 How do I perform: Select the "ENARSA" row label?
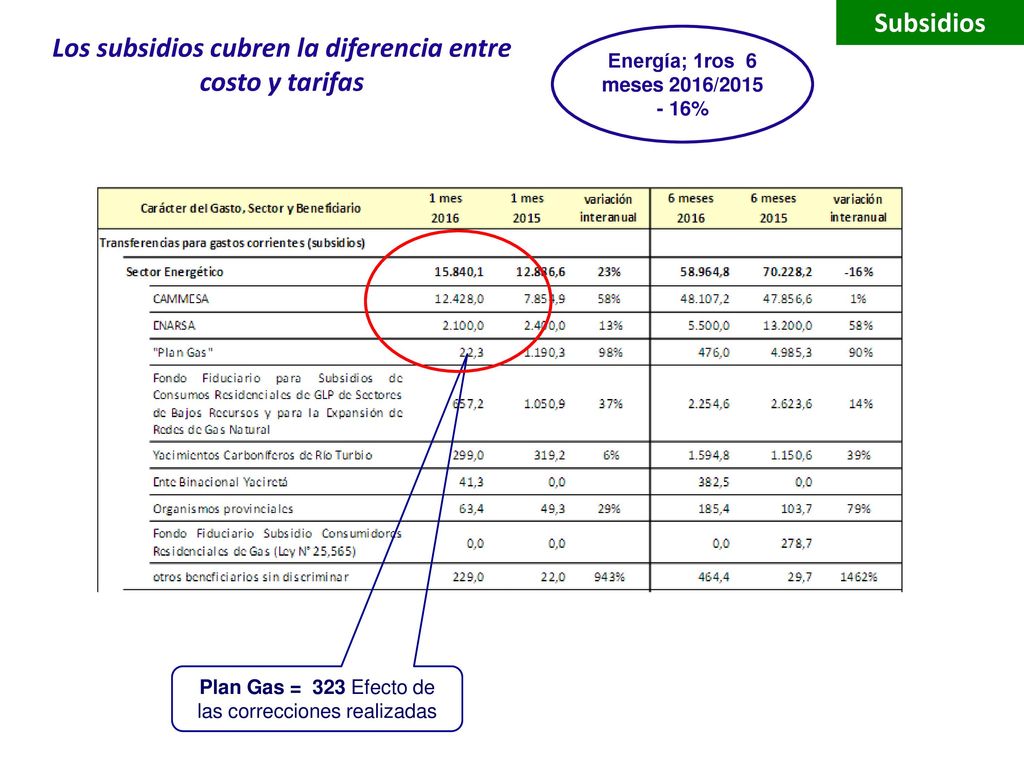click(174, 326)
